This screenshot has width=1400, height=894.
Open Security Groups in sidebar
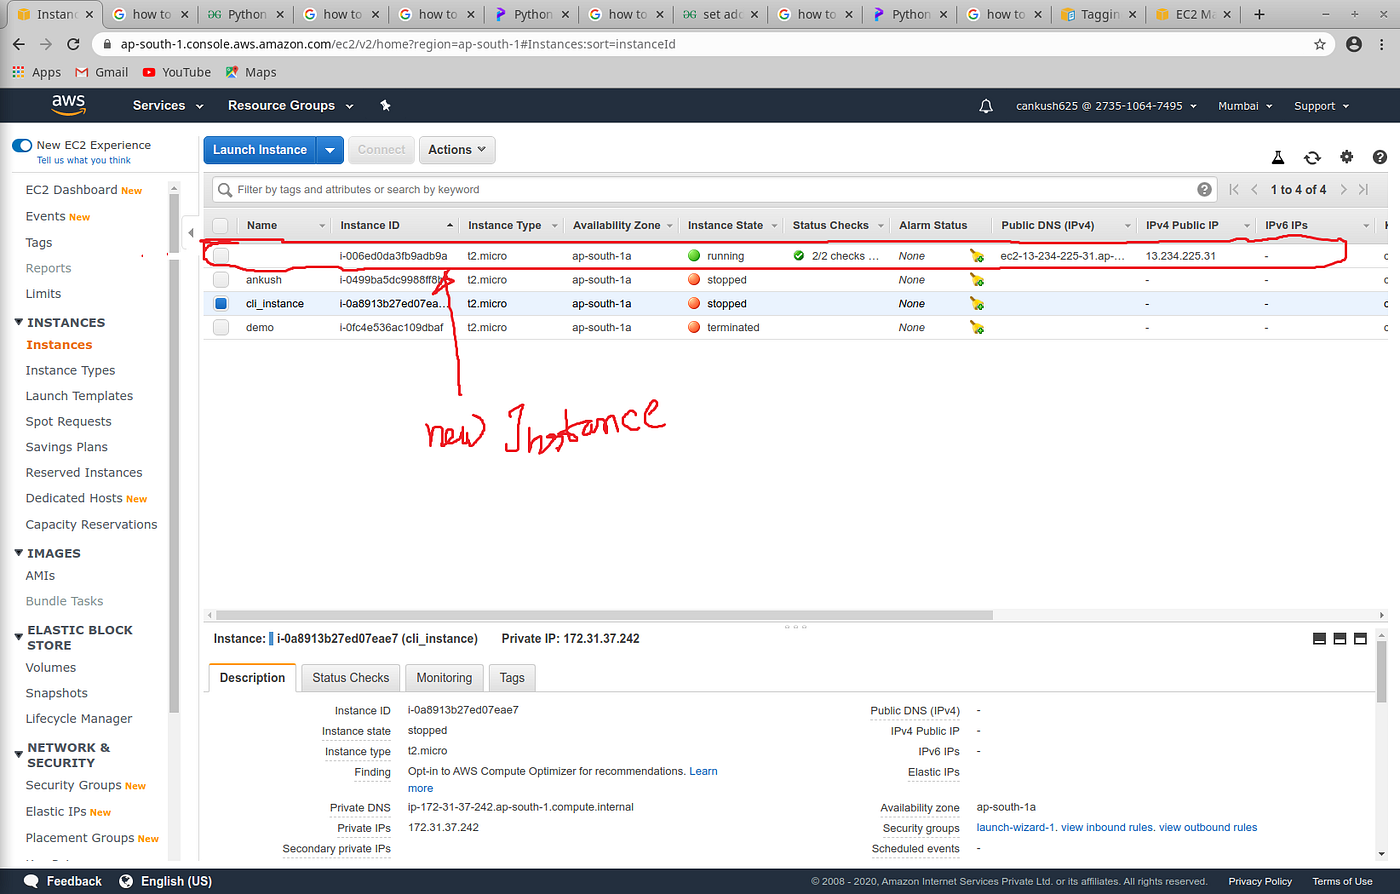[73, 785]
